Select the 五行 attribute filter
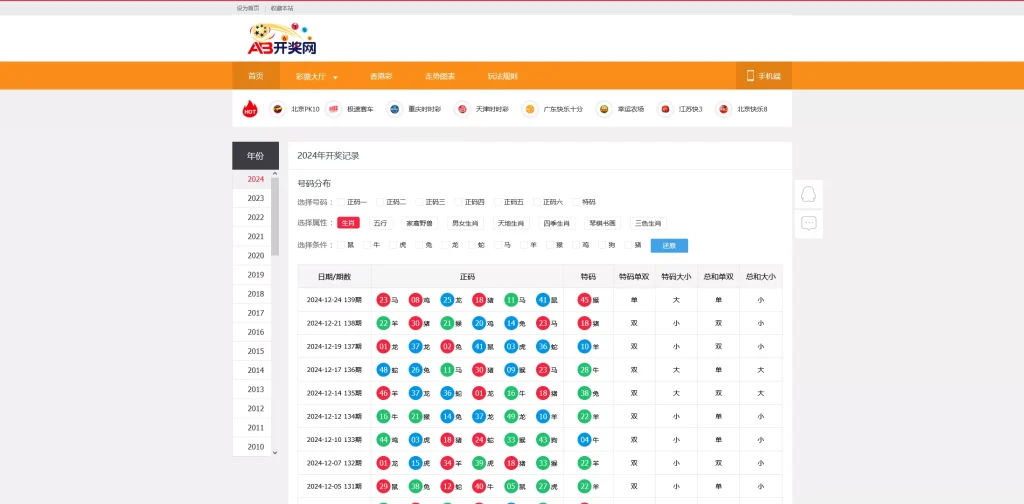The height and width of the screenshot is (504, 1024). (x=379, y=223)
